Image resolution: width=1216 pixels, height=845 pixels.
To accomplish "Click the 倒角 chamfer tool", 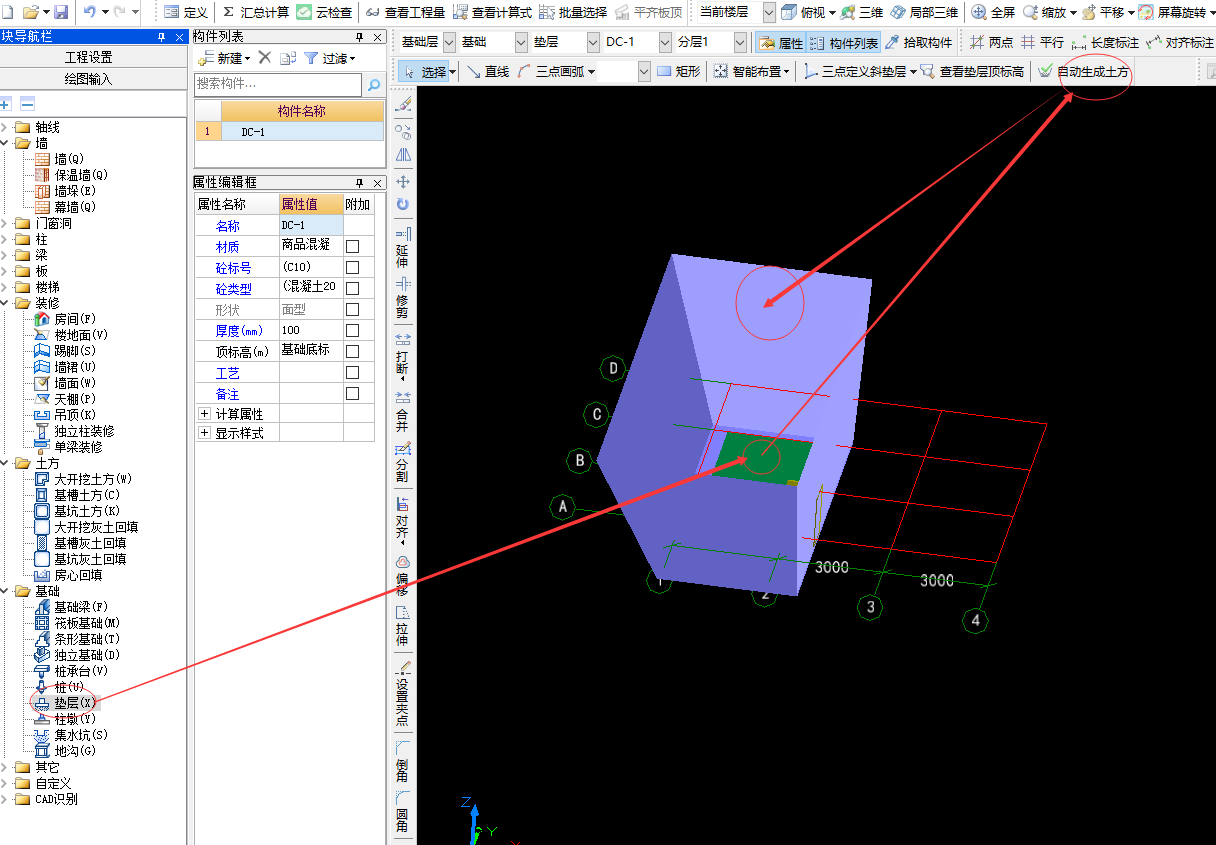I will tap(402, 762).
